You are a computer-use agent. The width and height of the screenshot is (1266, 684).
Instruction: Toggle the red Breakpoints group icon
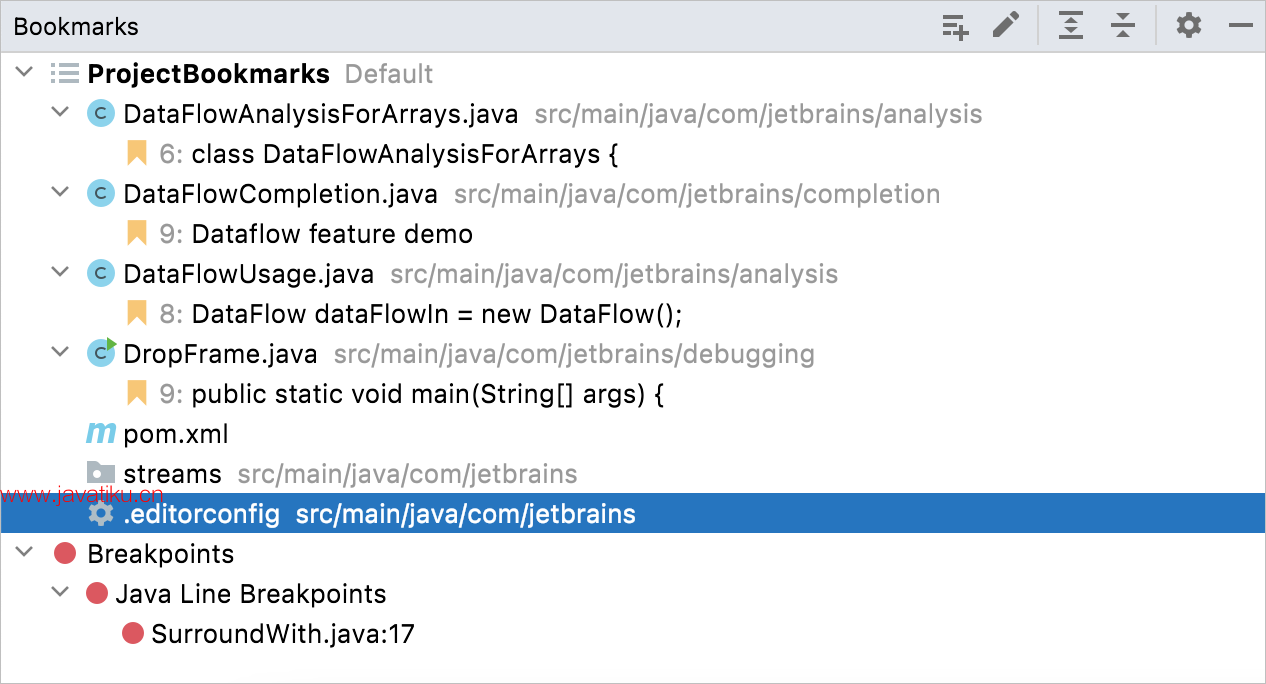point(65,554)
